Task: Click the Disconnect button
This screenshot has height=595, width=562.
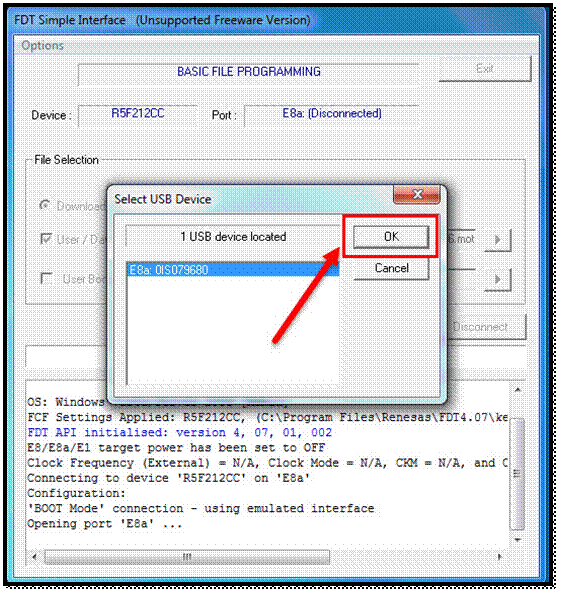Action: pos(487,327)
